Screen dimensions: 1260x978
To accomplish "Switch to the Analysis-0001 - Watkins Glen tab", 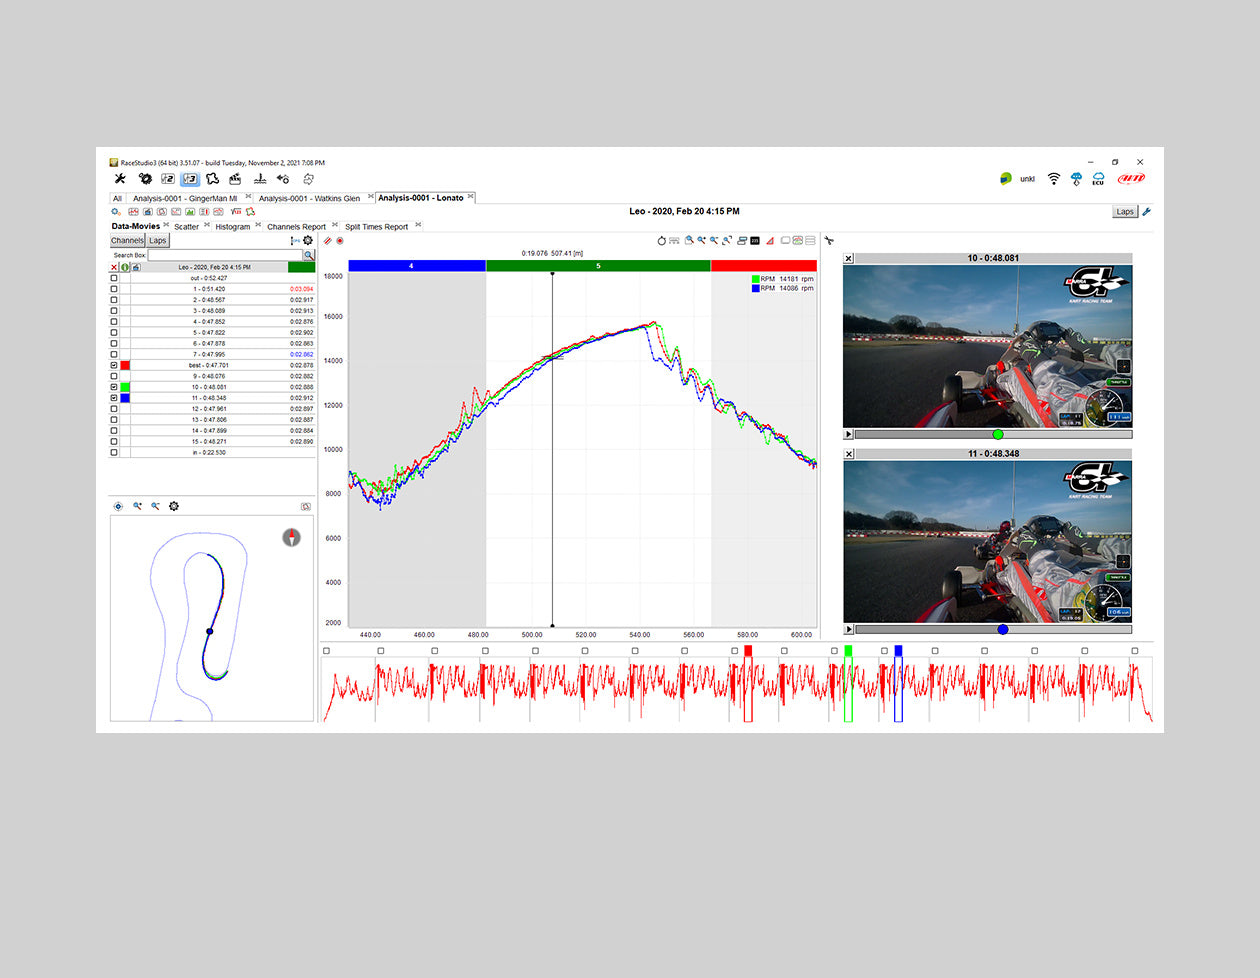I will coord(309,198).
